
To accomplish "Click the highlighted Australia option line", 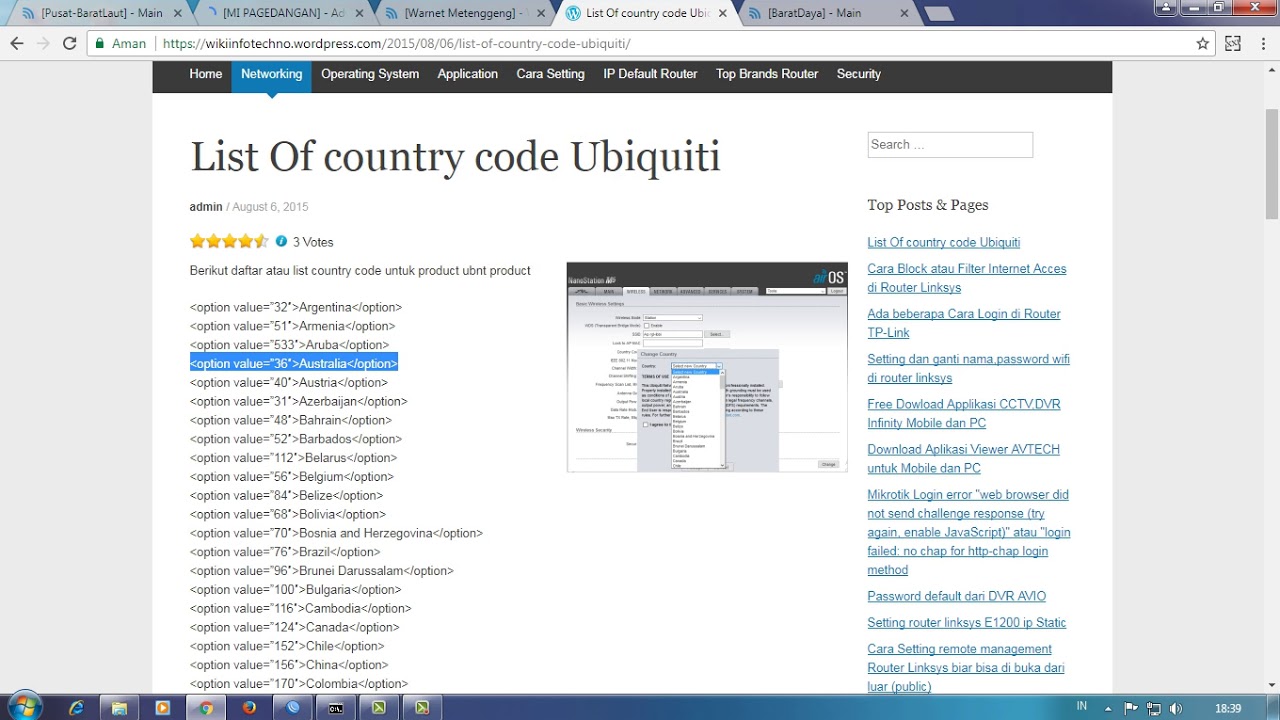I will tap(294, 364).
